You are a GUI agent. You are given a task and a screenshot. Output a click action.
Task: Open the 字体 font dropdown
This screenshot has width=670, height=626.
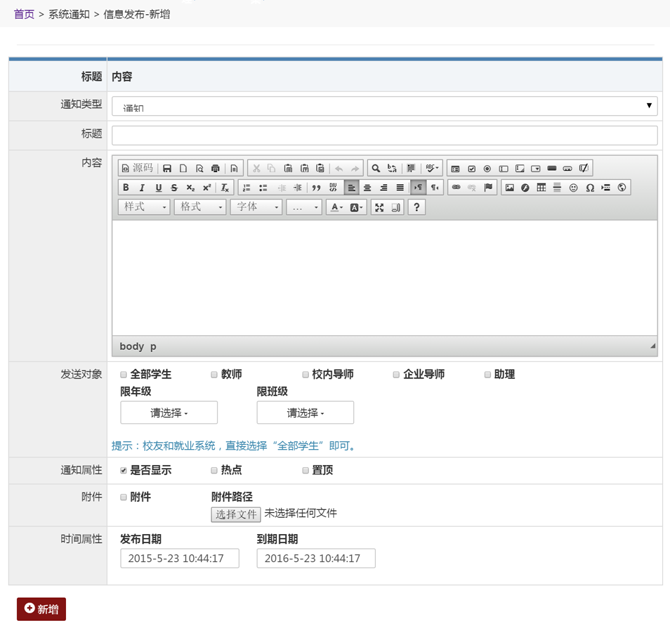pyautogui.click(x=256, y=207)
